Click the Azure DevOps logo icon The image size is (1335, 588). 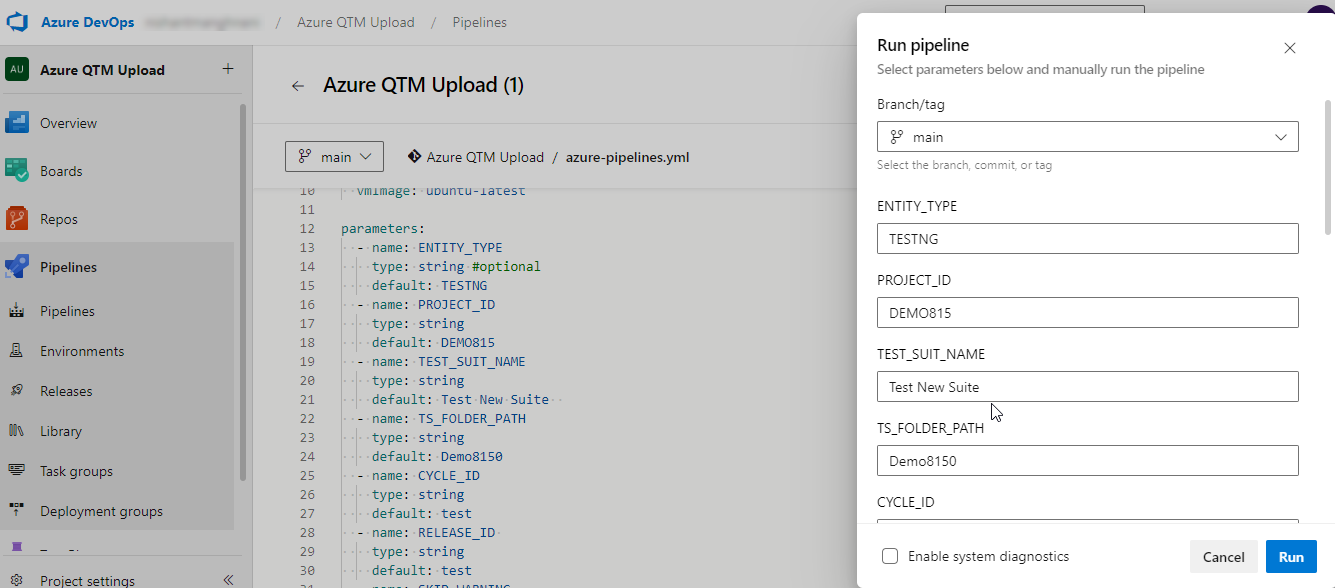[17, 22]
